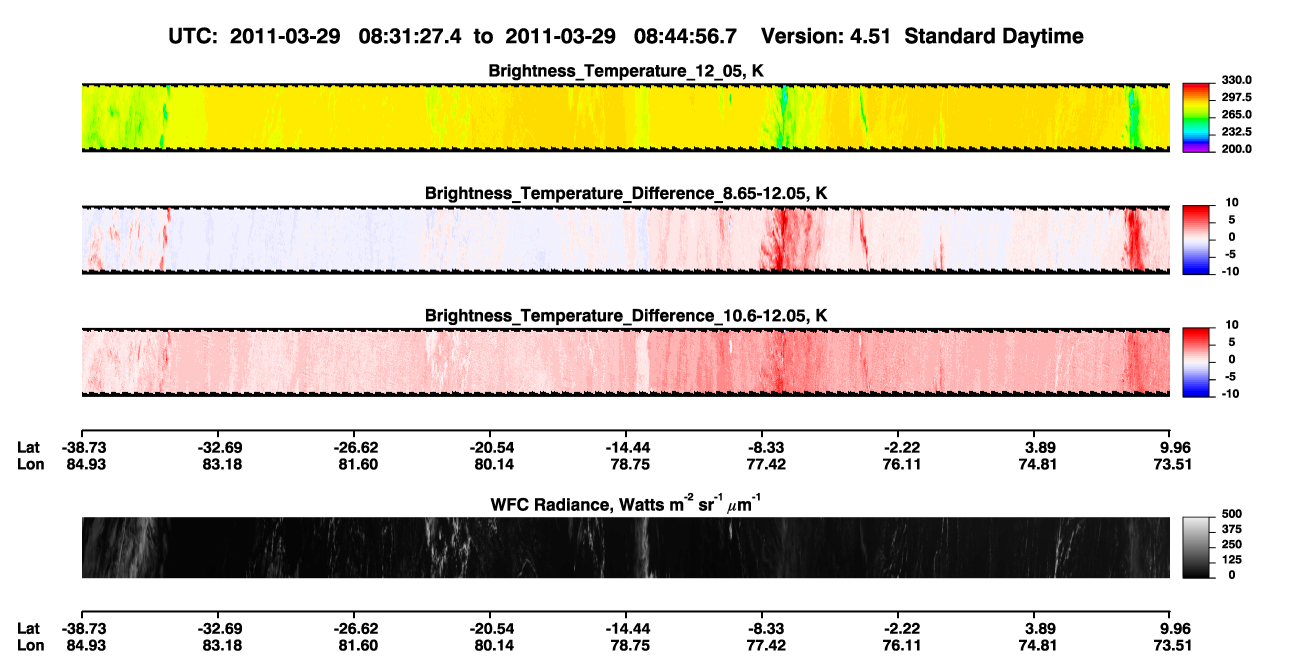Click the 'Lat' label on the axis above WFC Radiance
This screenshot has height=667, width=1300.
29,447
